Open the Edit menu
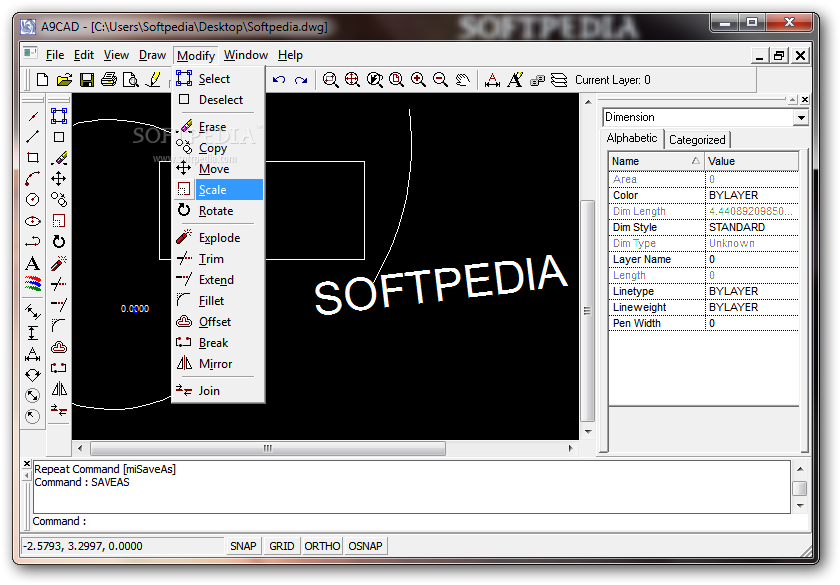Image resolution: width=840 pixels, height=585 pixels. (x=84, y=55)
